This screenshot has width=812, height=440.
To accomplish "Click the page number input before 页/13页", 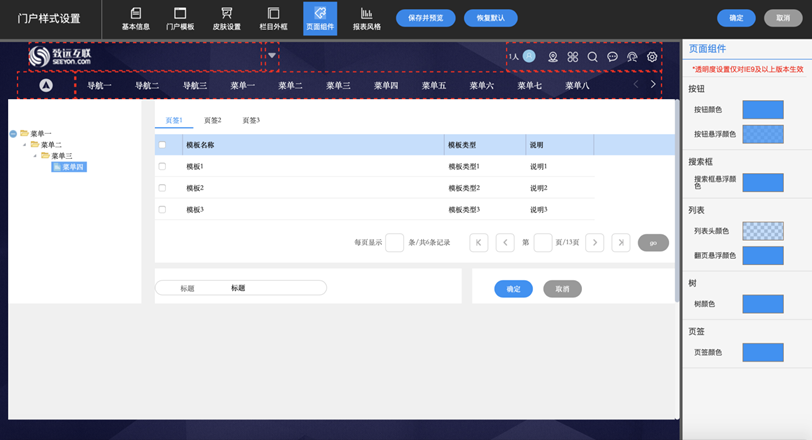I will click(543, 242).
